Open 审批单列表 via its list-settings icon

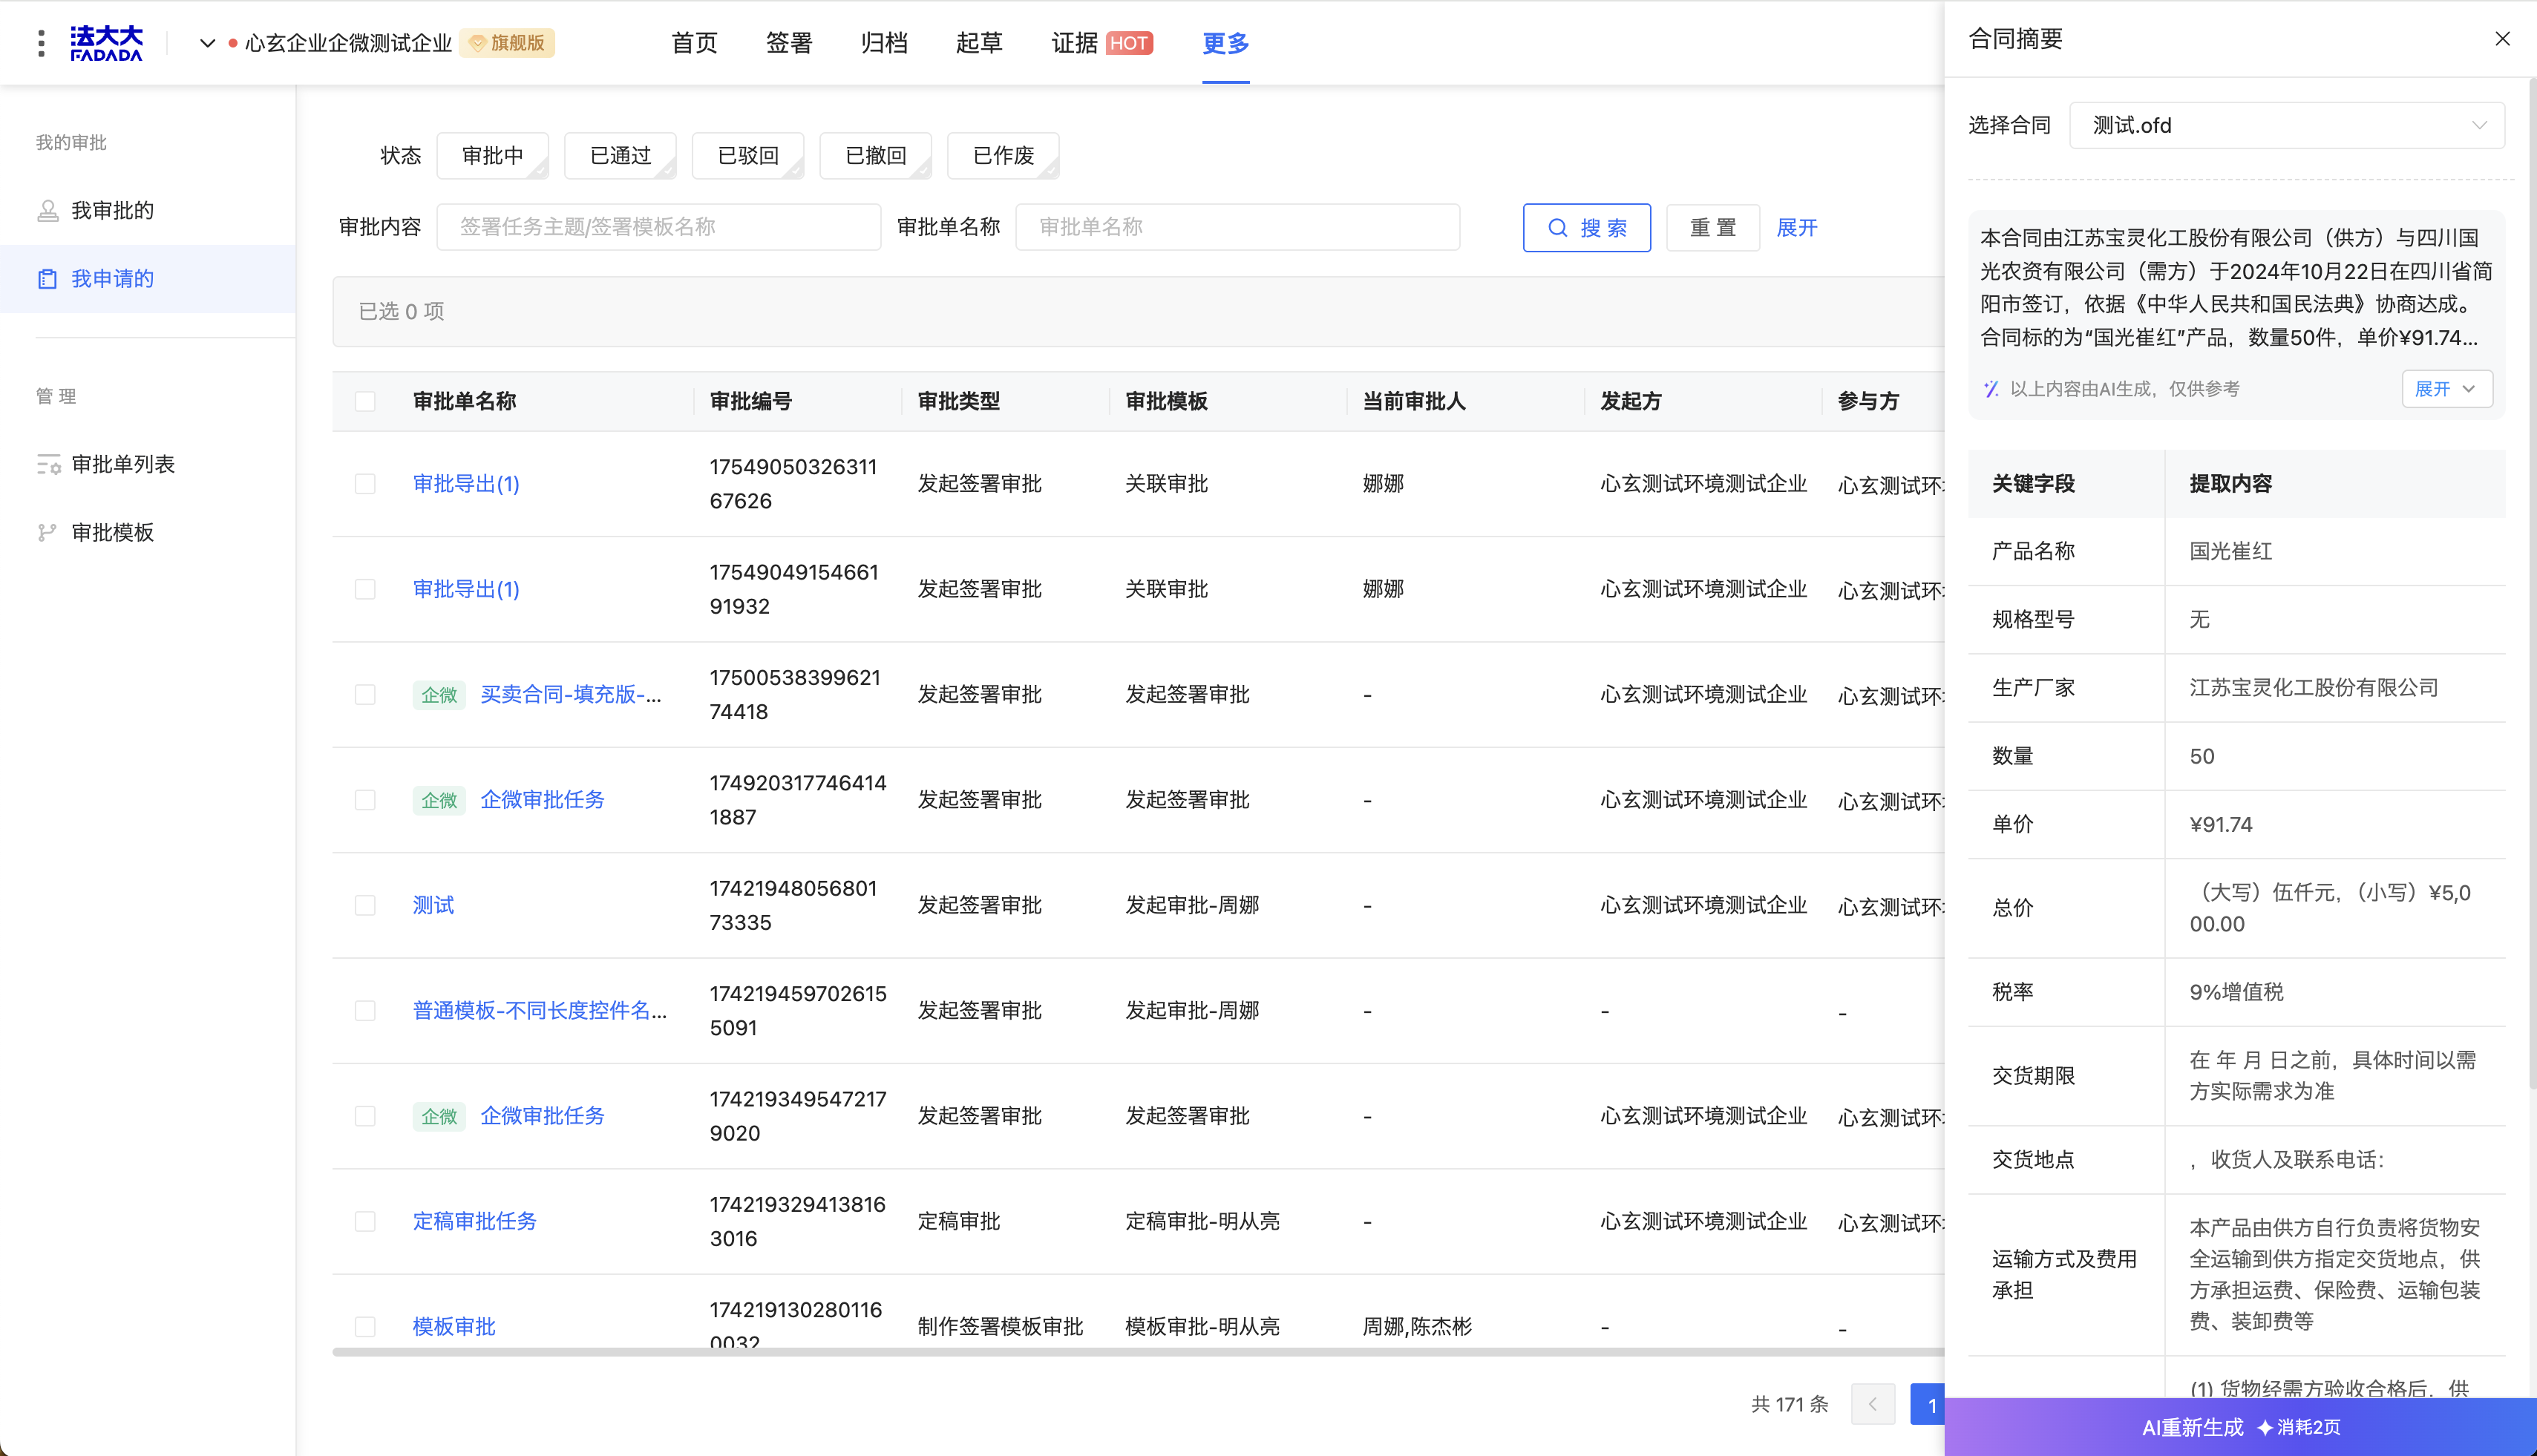(x=48, y=464)
